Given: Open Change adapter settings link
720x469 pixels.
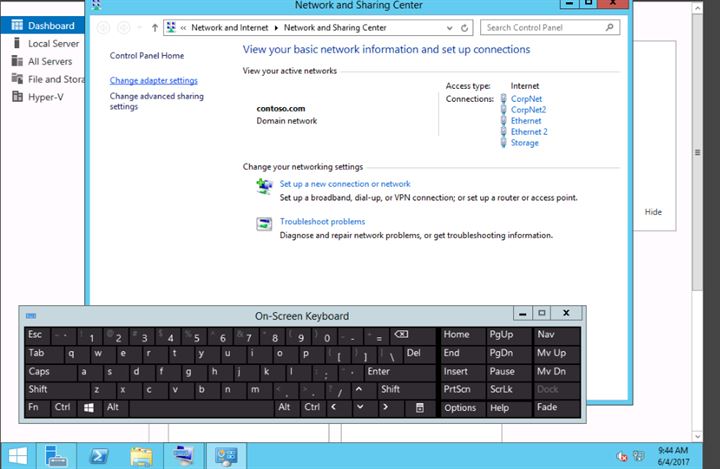Looking at the screenshot, I should point(153,80).
